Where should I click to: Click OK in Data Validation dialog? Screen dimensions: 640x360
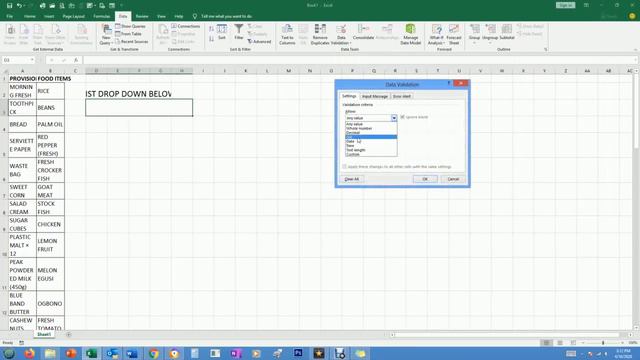pyautogui.click(x=425, y=179)
